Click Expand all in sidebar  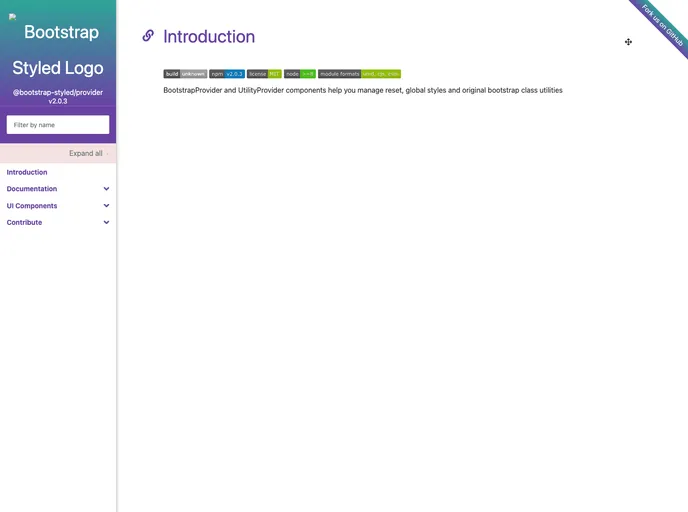[x=86, y=153]
